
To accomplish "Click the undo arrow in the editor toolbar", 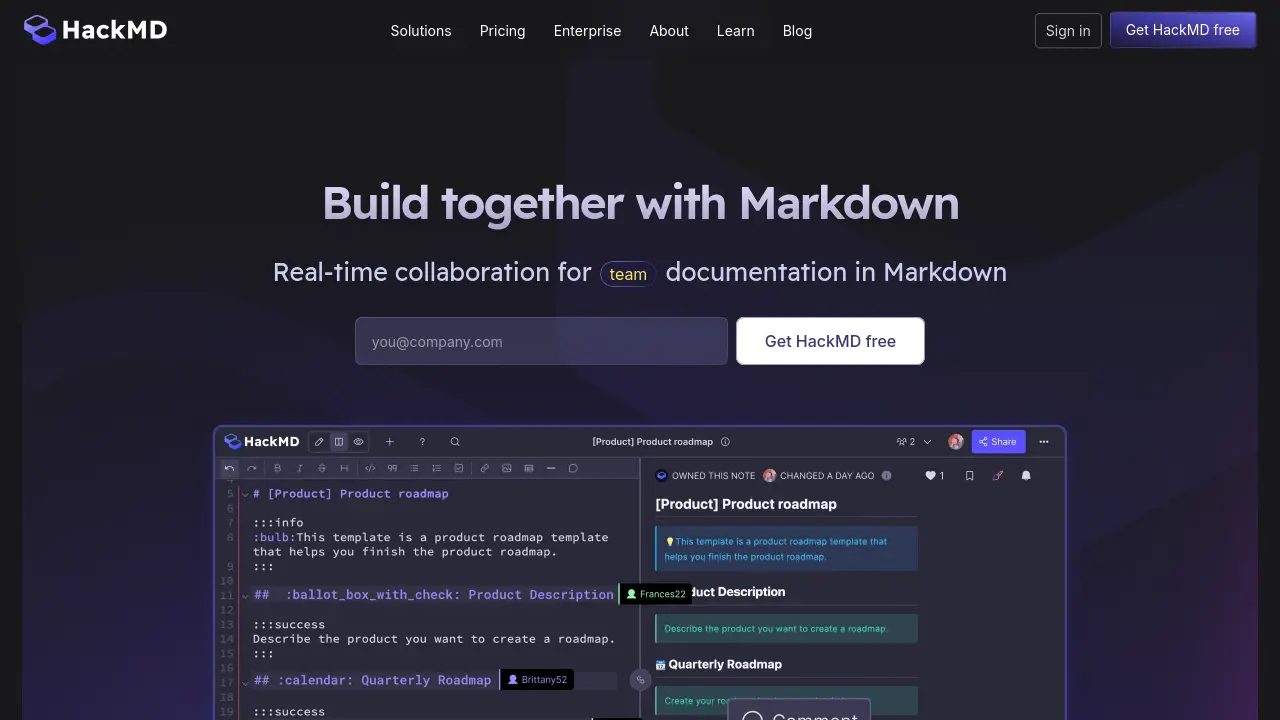I will [229, 468].
